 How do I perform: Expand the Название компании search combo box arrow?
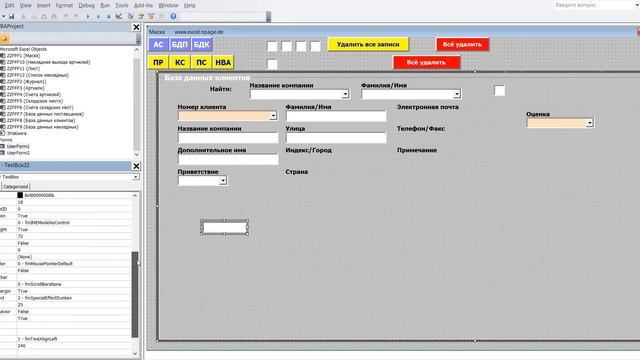pyautogui.click(x=345, y=94)
